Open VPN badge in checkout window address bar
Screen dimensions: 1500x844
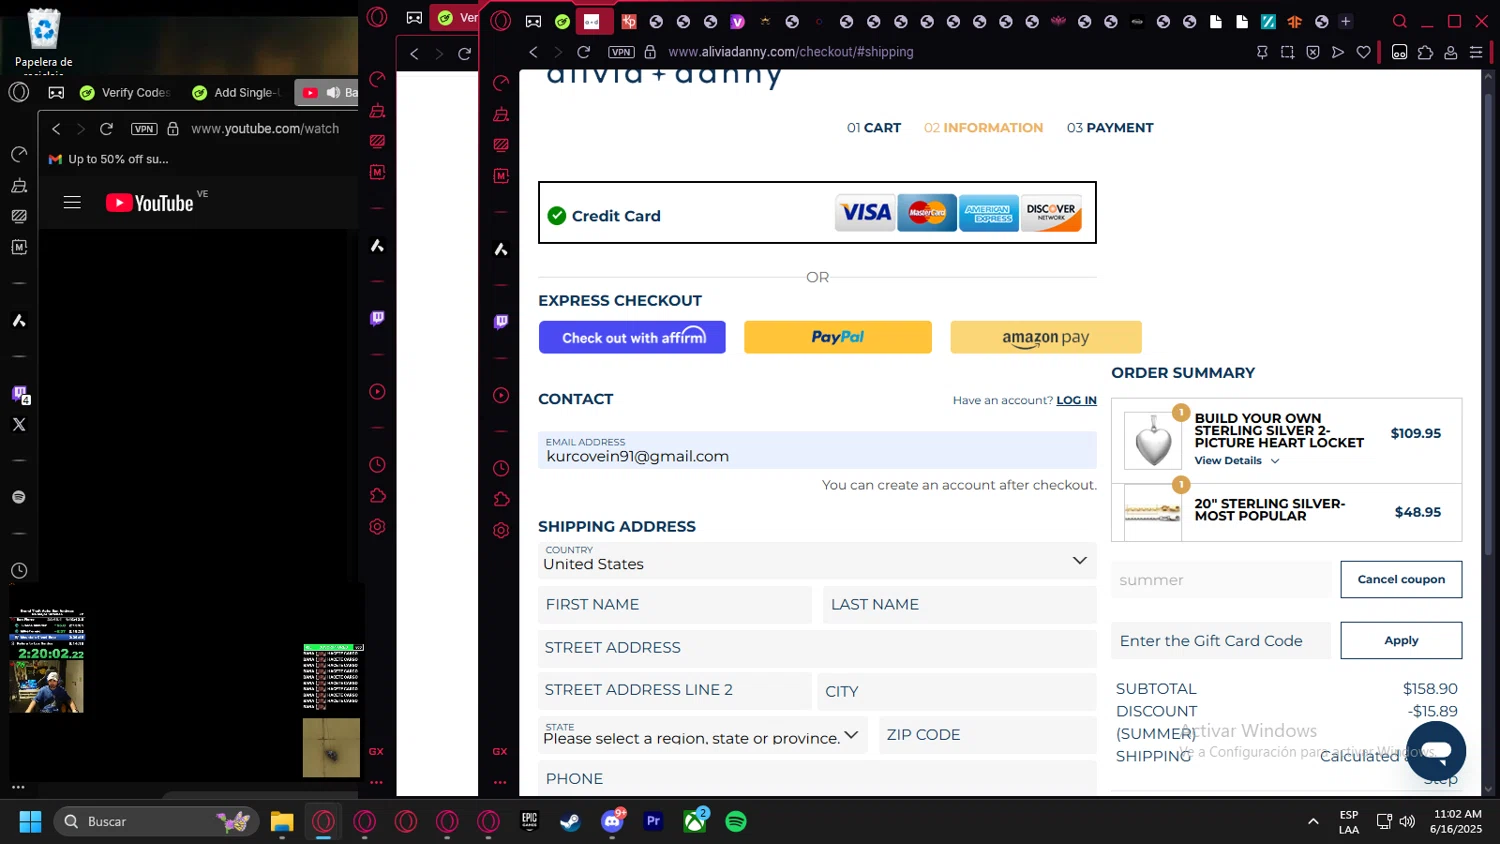(x=621, y=52)
